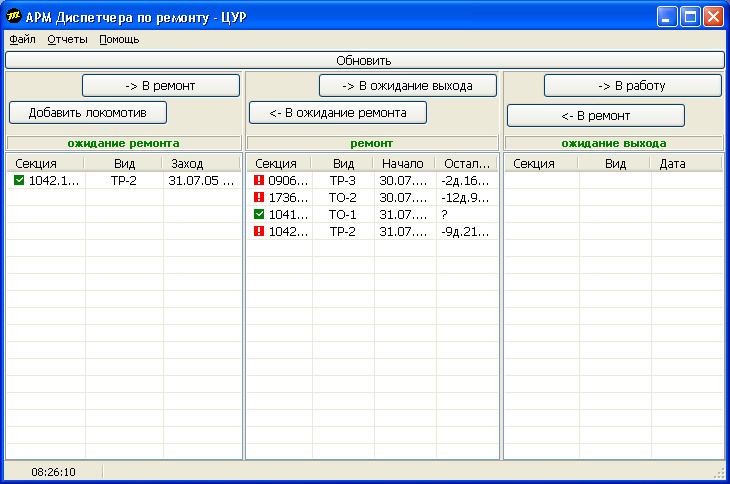Click '-> В ожидание выхода' button
Viewport: 730px width, 484px height.
coord(408,86)
